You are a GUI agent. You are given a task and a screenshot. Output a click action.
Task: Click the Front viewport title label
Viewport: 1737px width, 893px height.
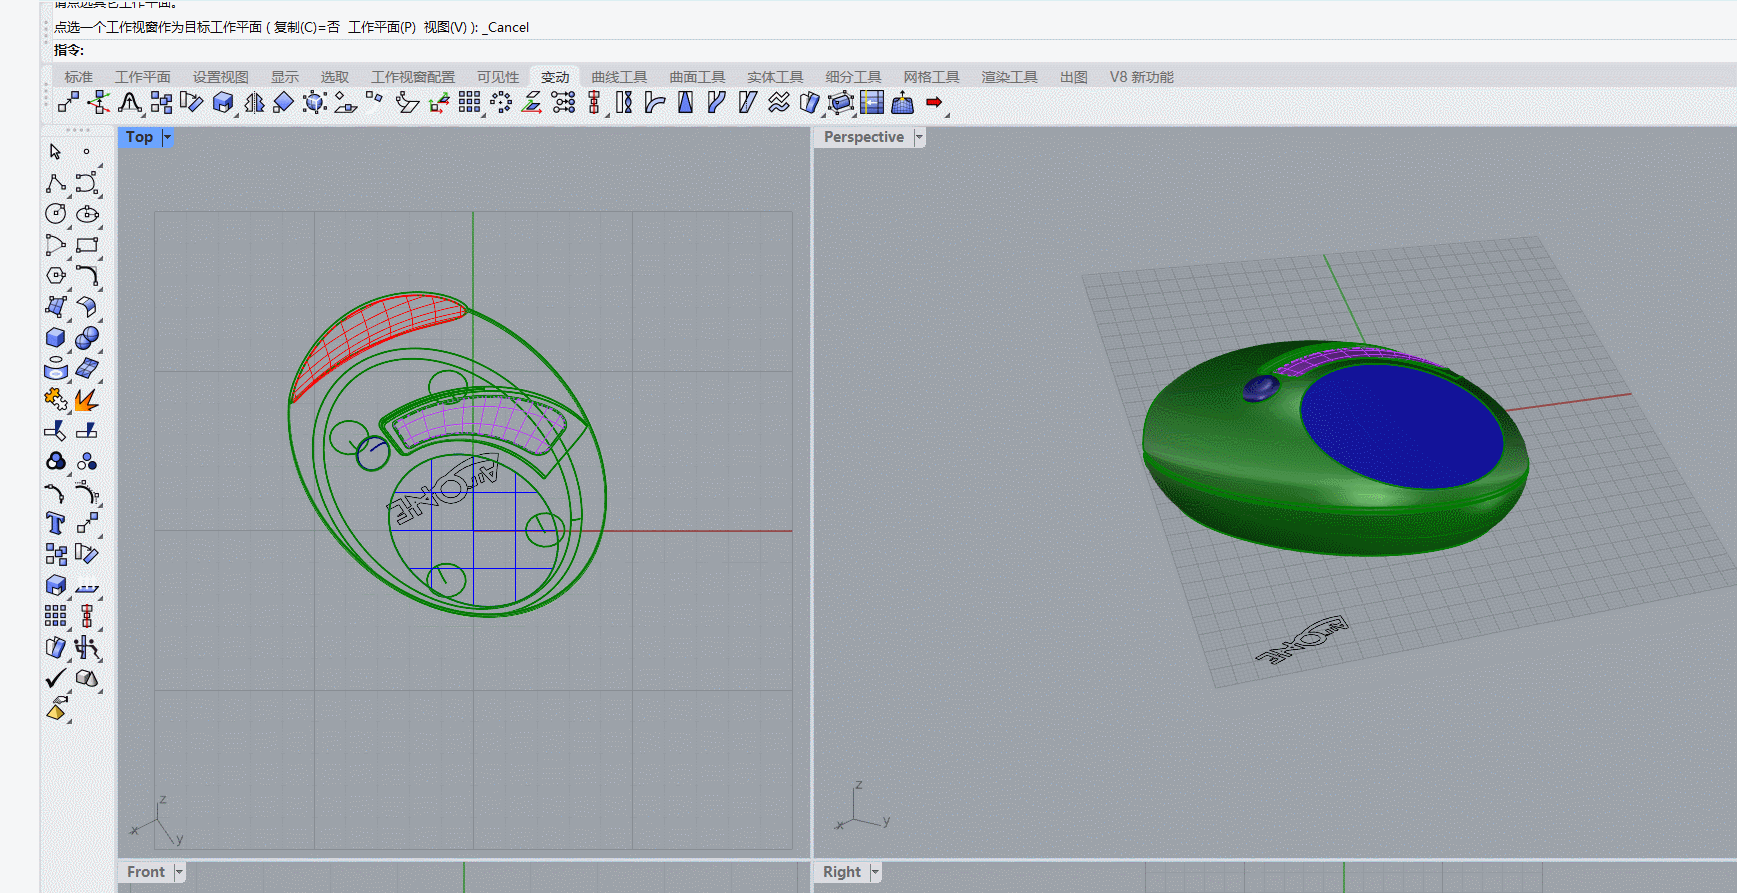click(145, 872)
